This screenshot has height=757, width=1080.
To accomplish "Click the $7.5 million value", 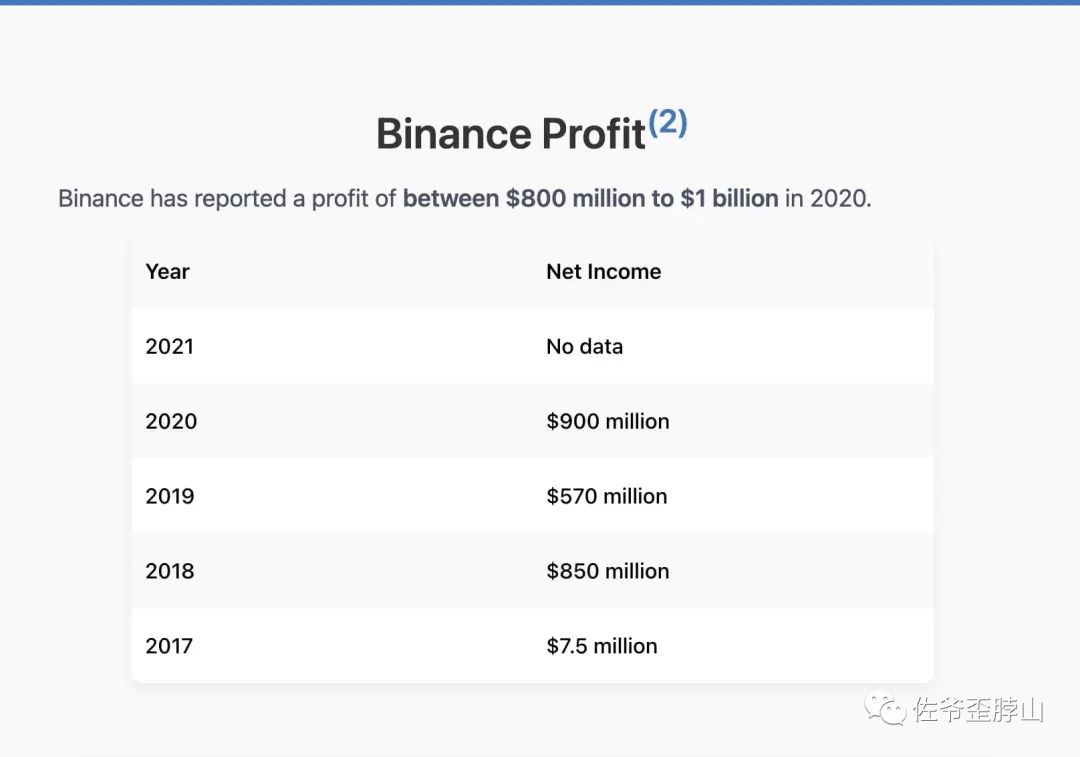I will (601, 647).
